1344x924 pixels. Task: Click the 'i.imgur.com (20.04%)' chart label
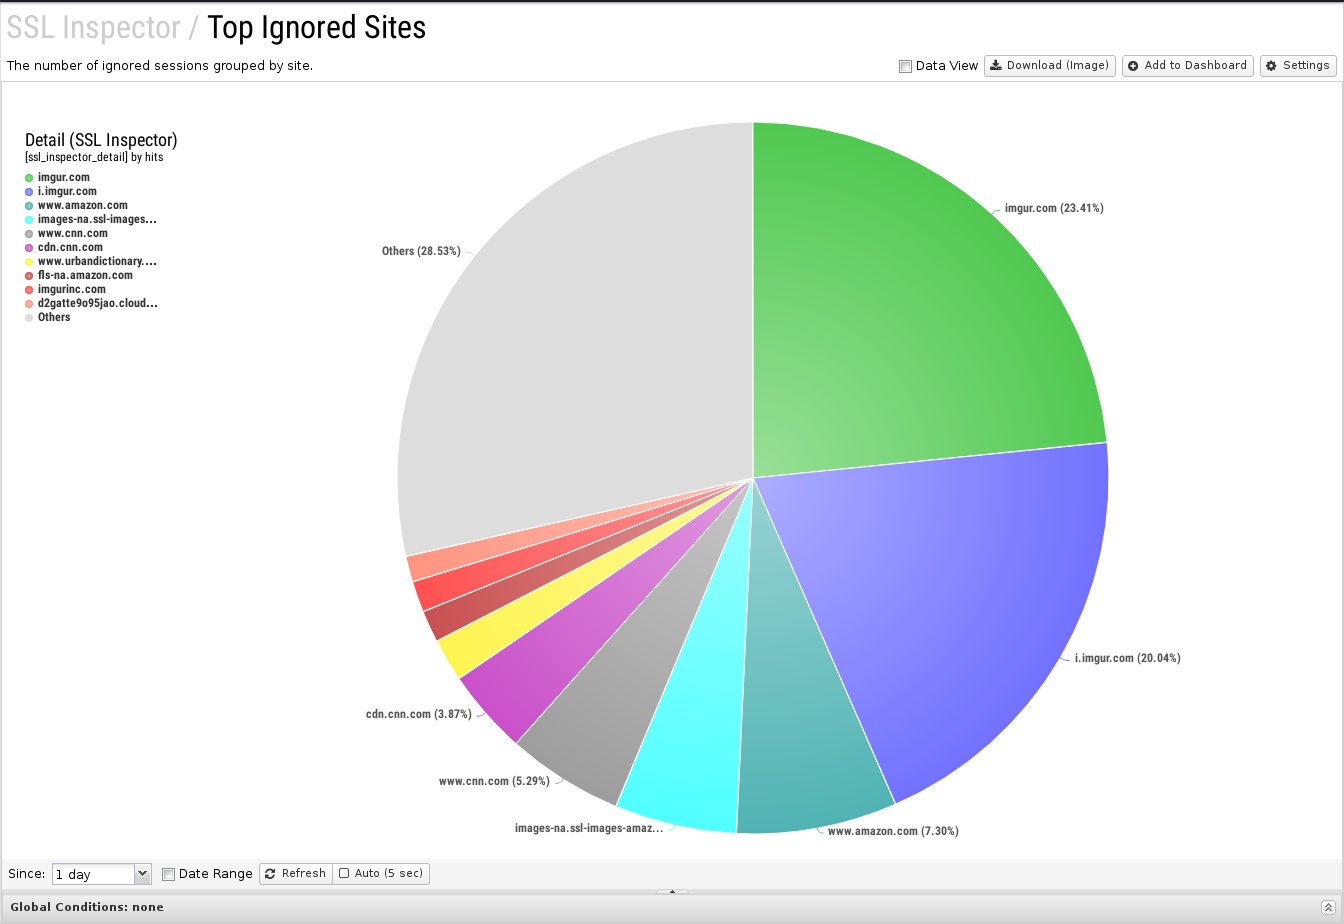(x=1127, y=658)
